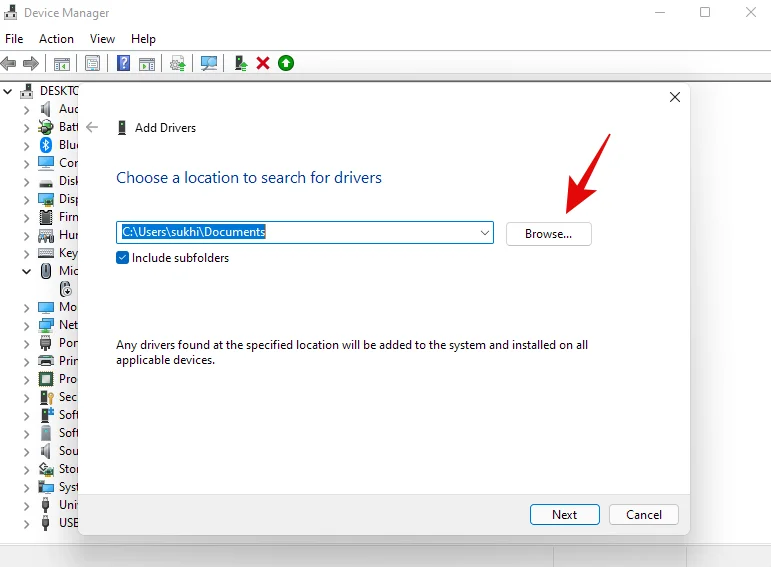This screenshot has width=771, height=567.
Task: Click the Batteries category icon
Action: tap(46, 127)
